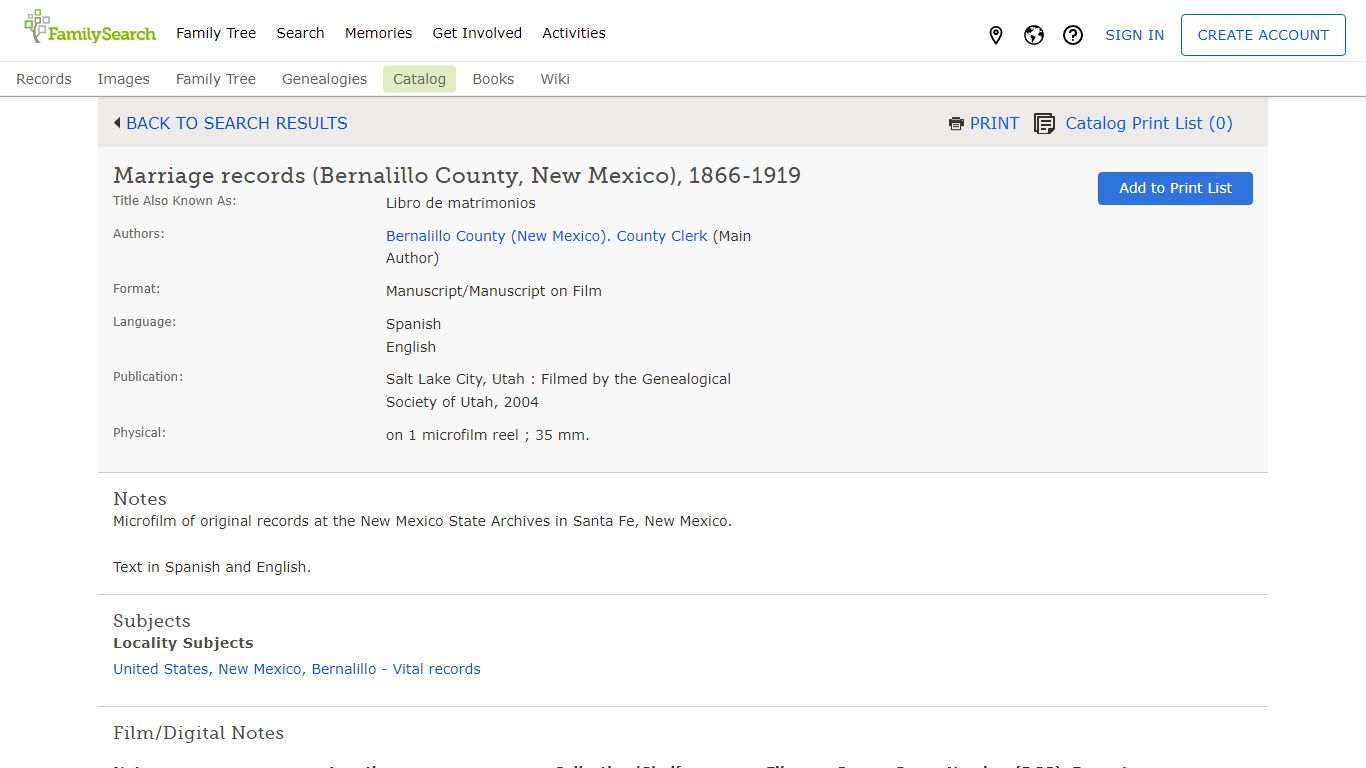
Task: Open the Get Involved menu
Action: coord(477,33)
